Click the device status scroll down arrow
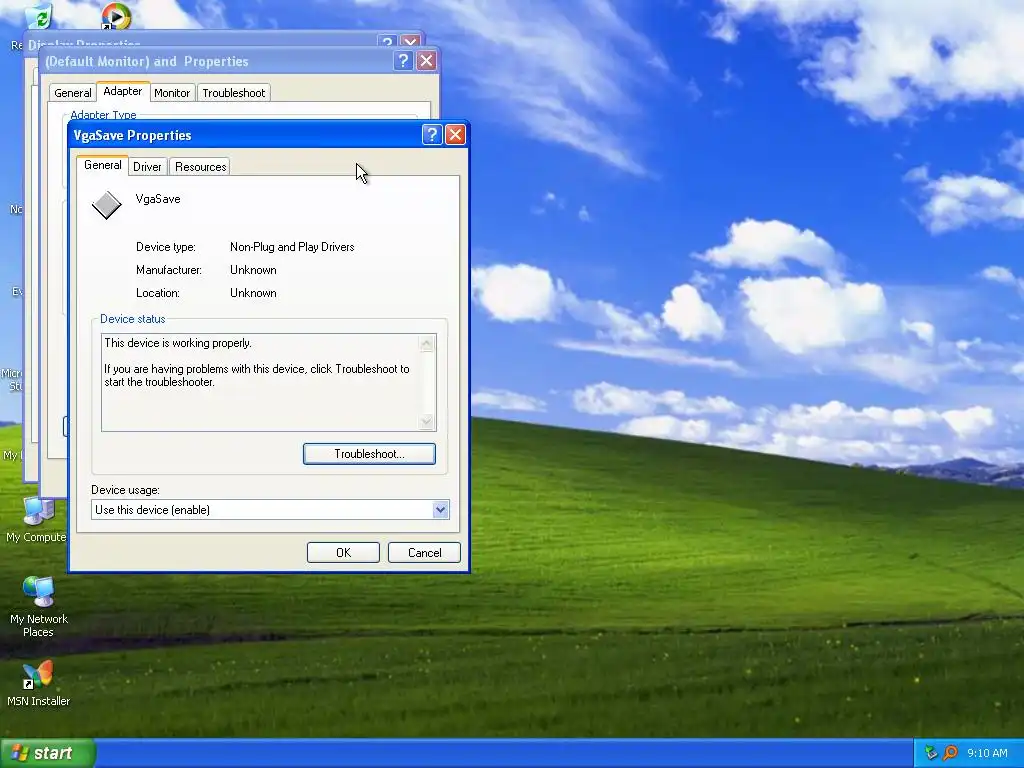The height and width of the screenshot is (768, 1024). tap(426, 422)
